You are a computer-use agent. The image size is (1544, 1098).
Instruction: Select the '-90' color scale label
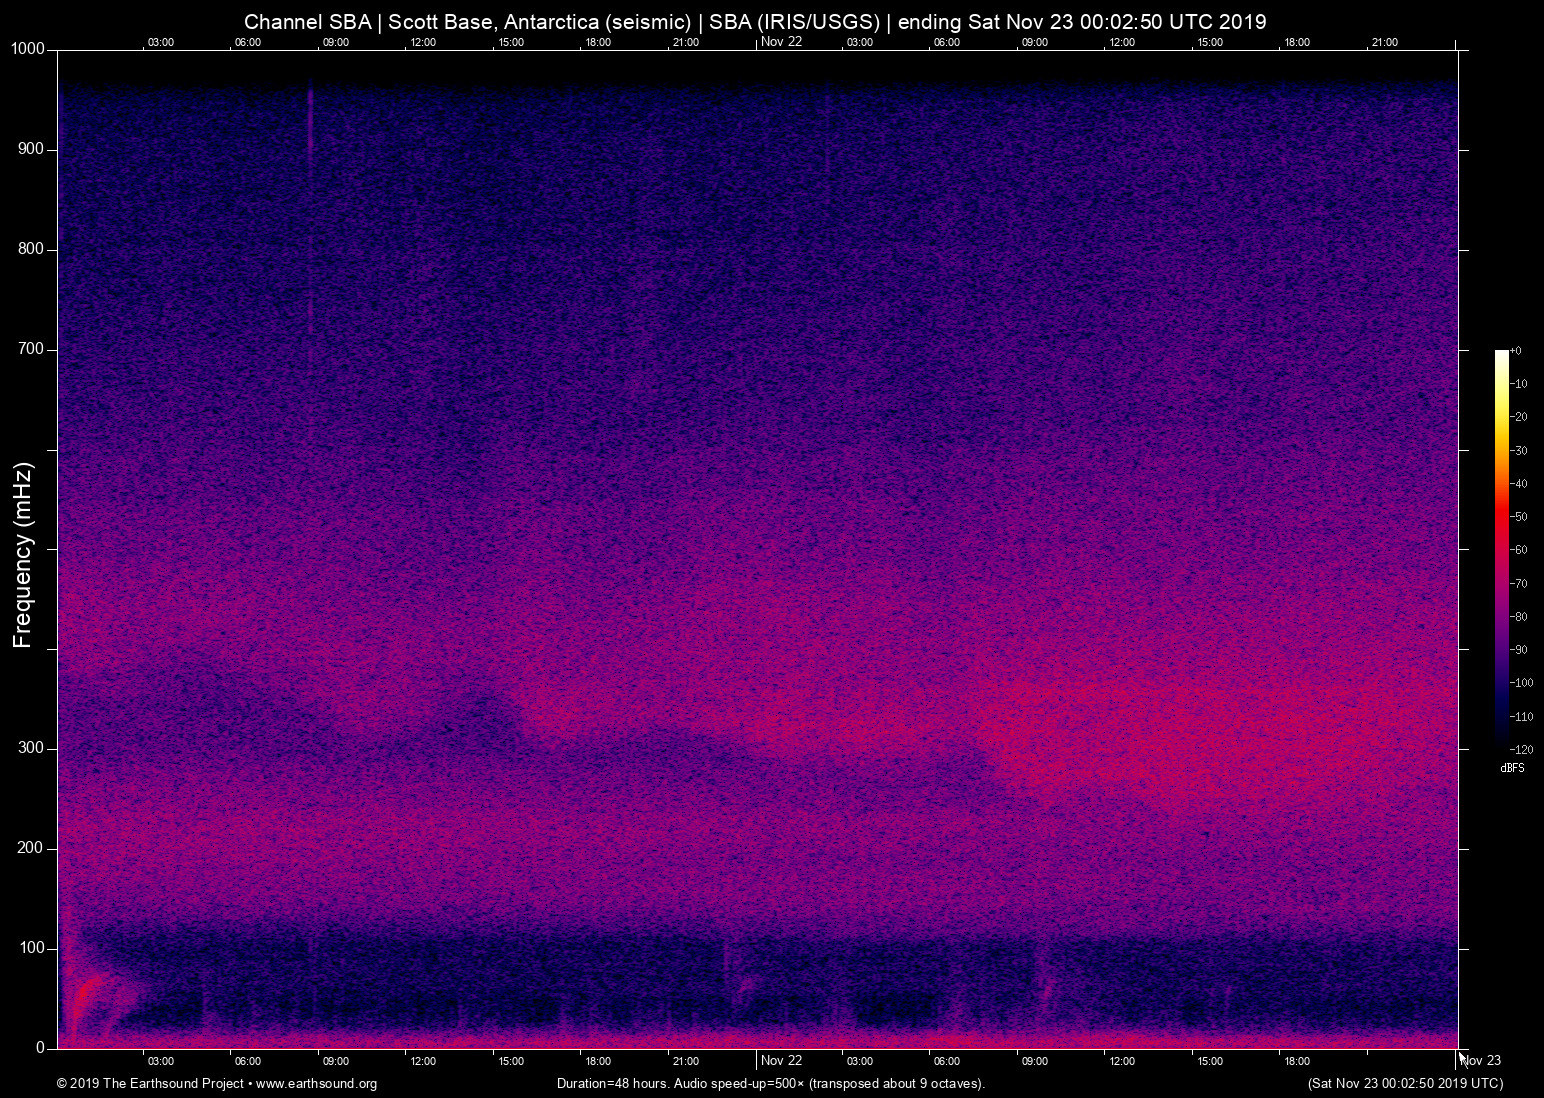[1518, 650]
